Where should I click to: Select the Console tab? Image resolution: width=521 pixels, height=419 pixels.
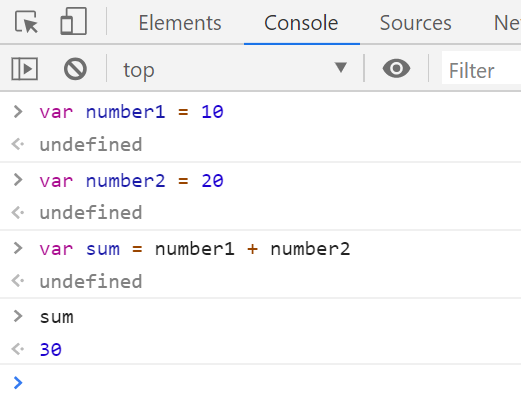(301, 23)
